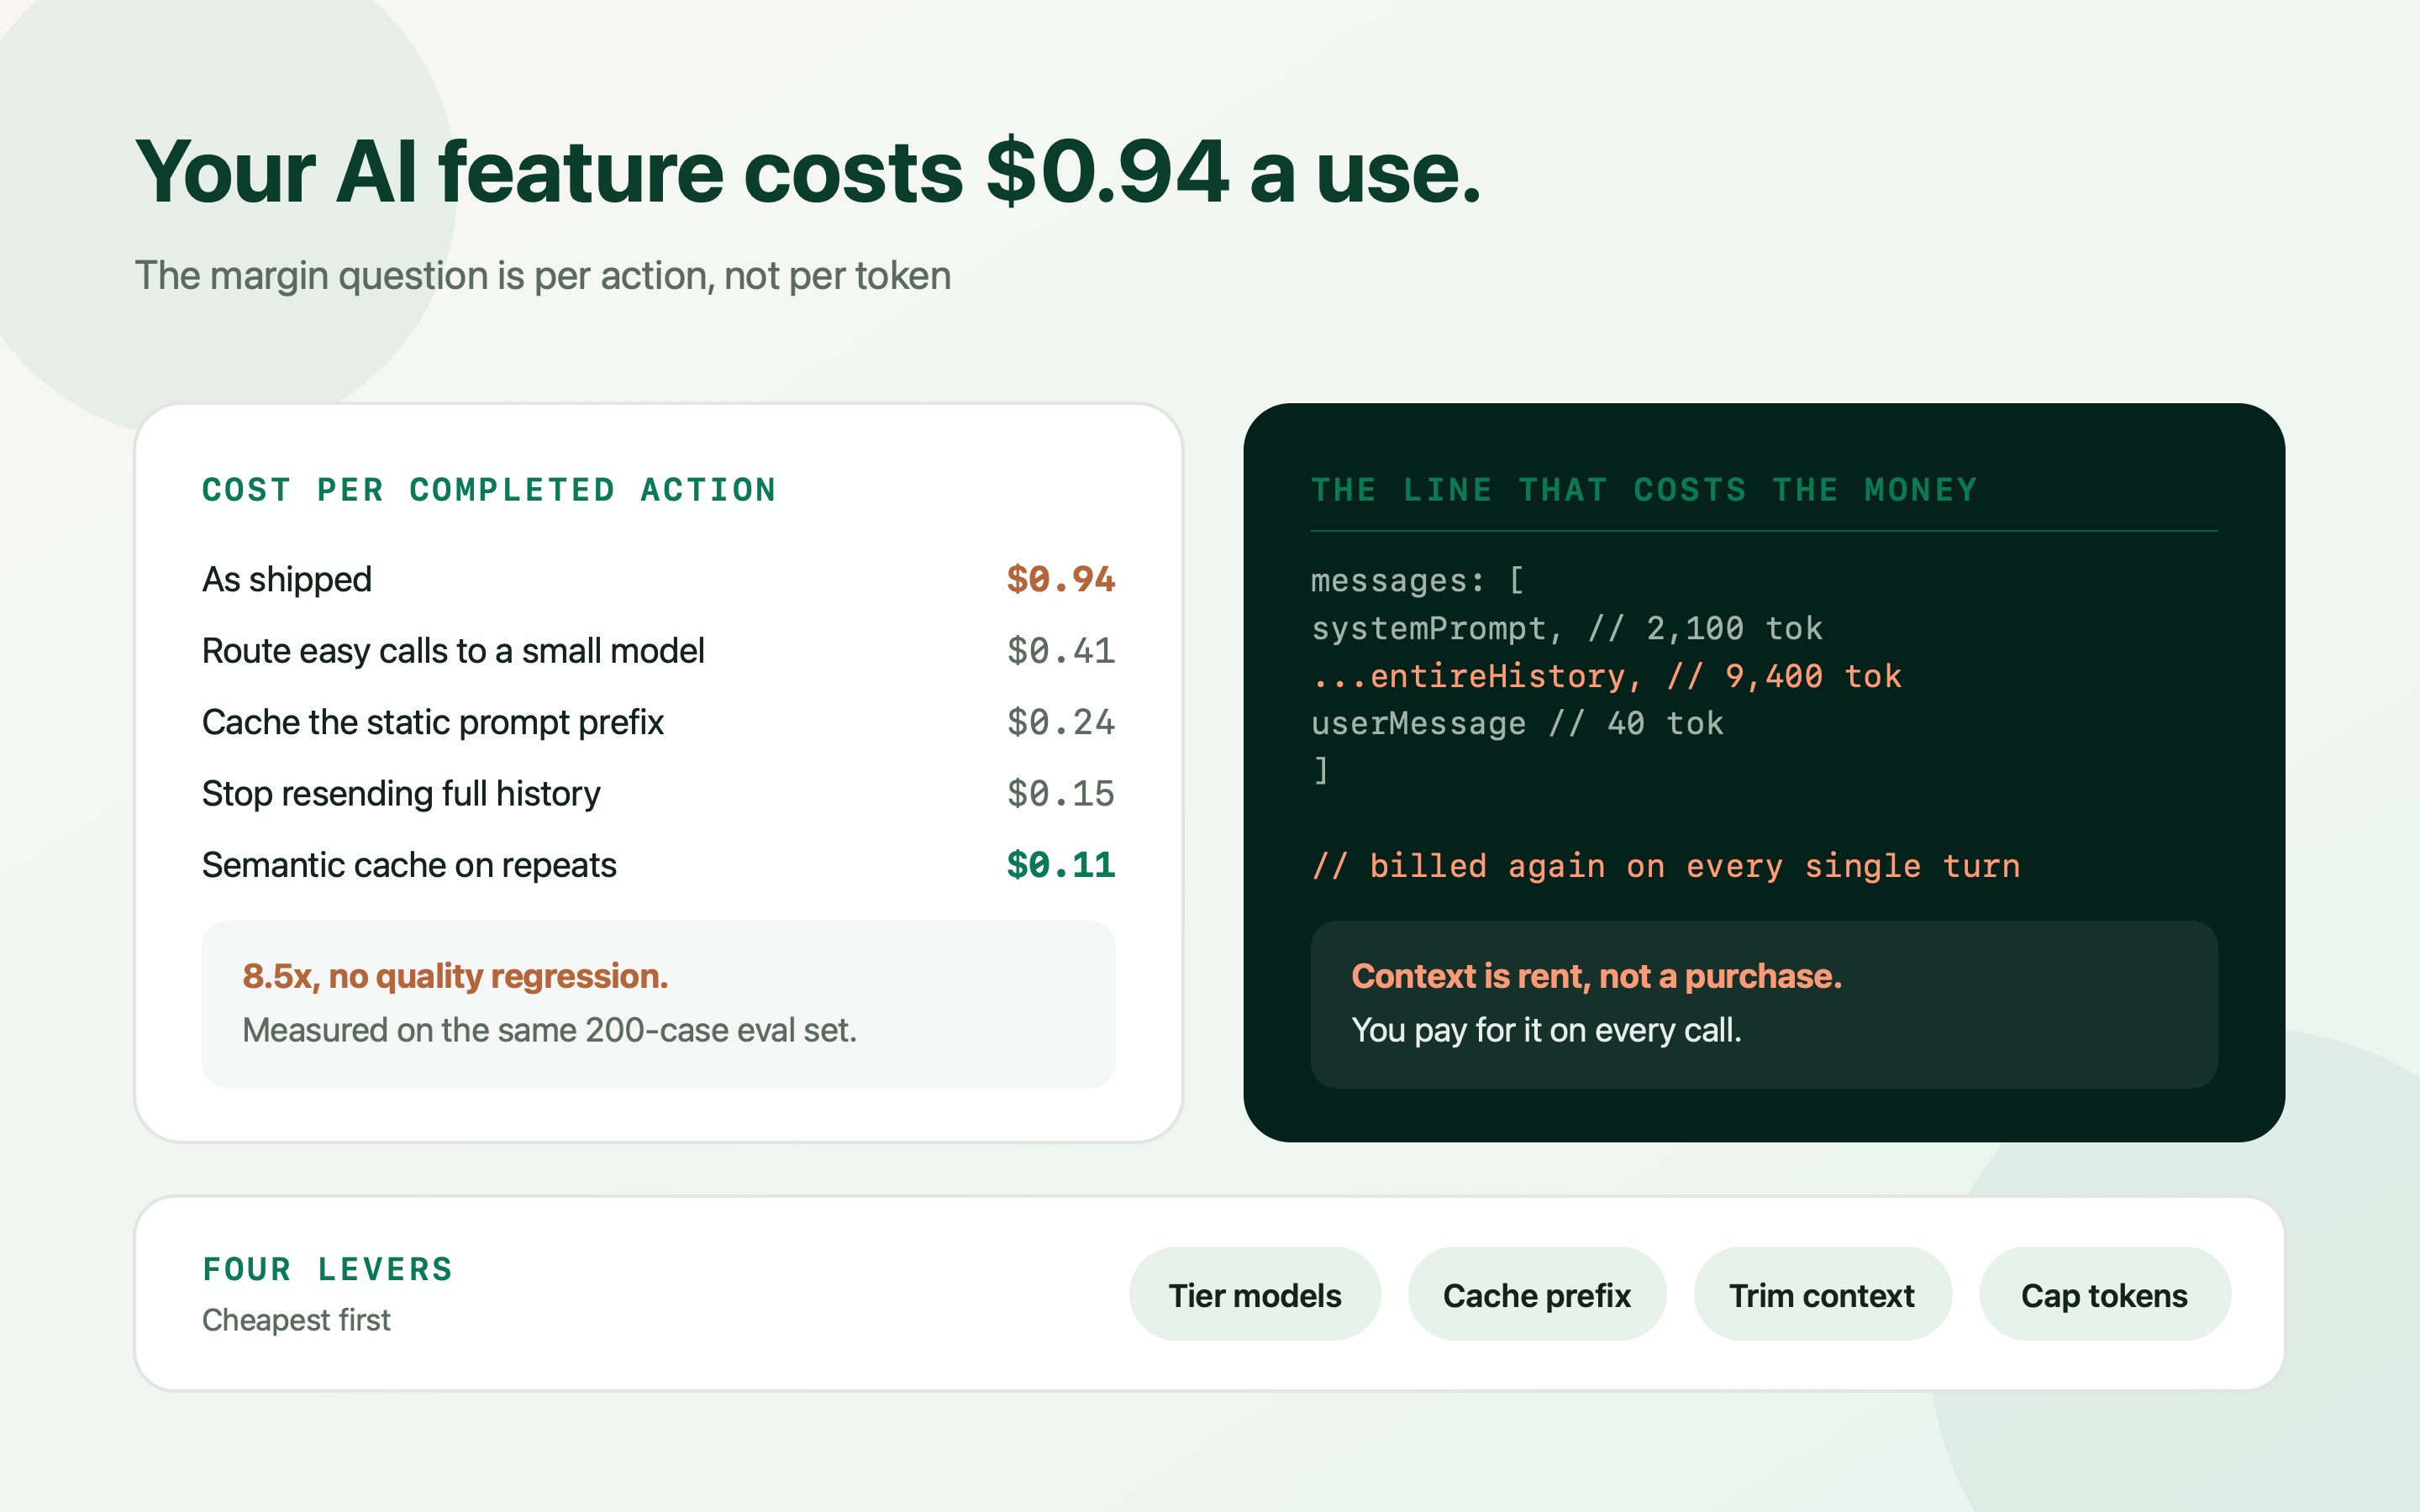
Task: Click the "messages: [" code line
Action: tap(1417, 581)
